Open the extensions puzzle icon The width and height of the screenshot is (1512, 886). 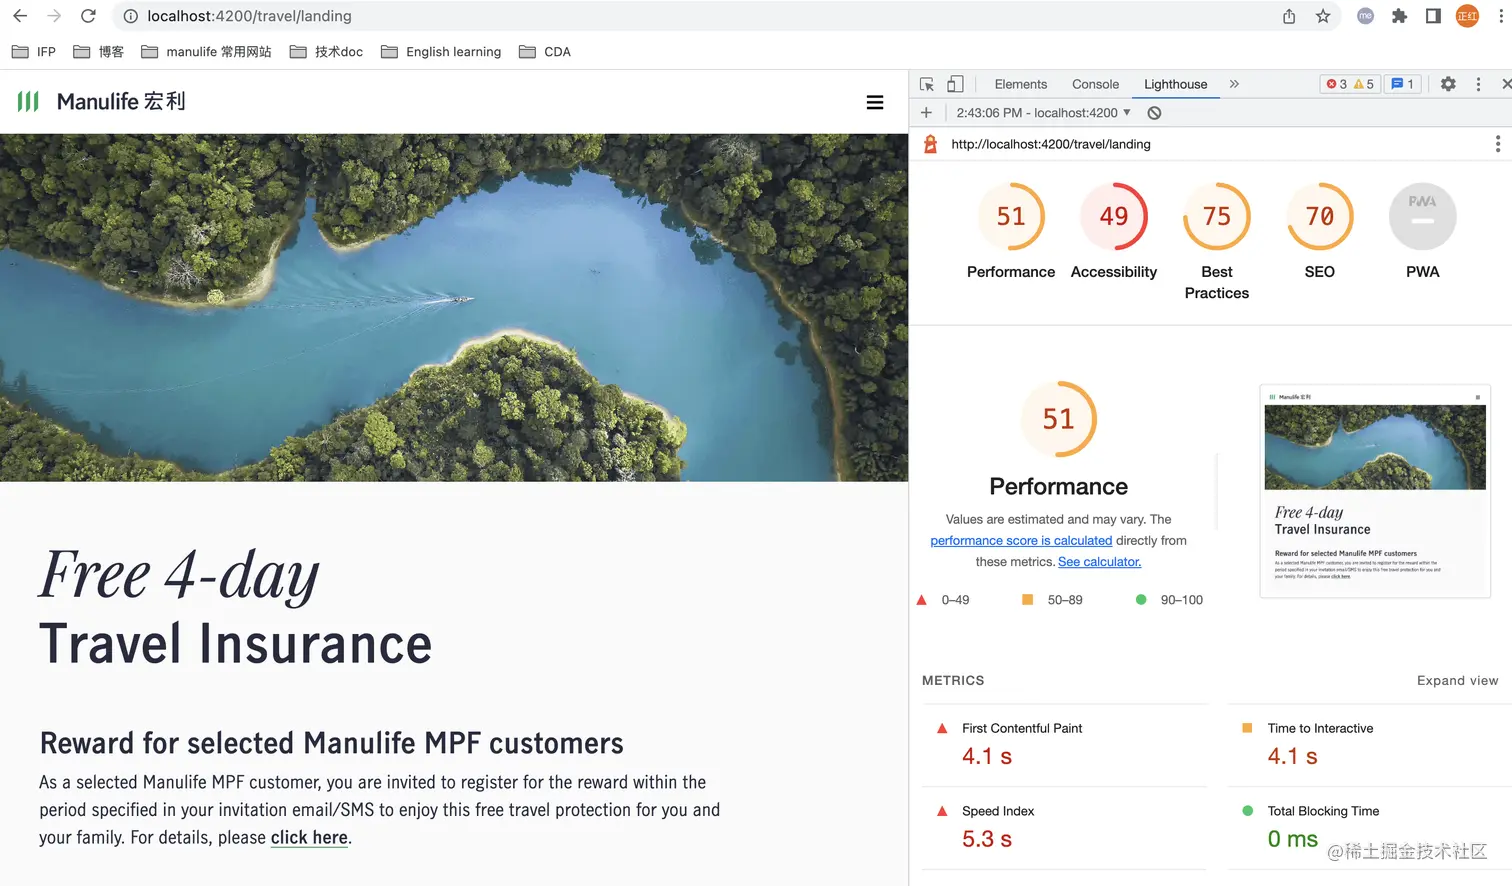coord(1399,16)
